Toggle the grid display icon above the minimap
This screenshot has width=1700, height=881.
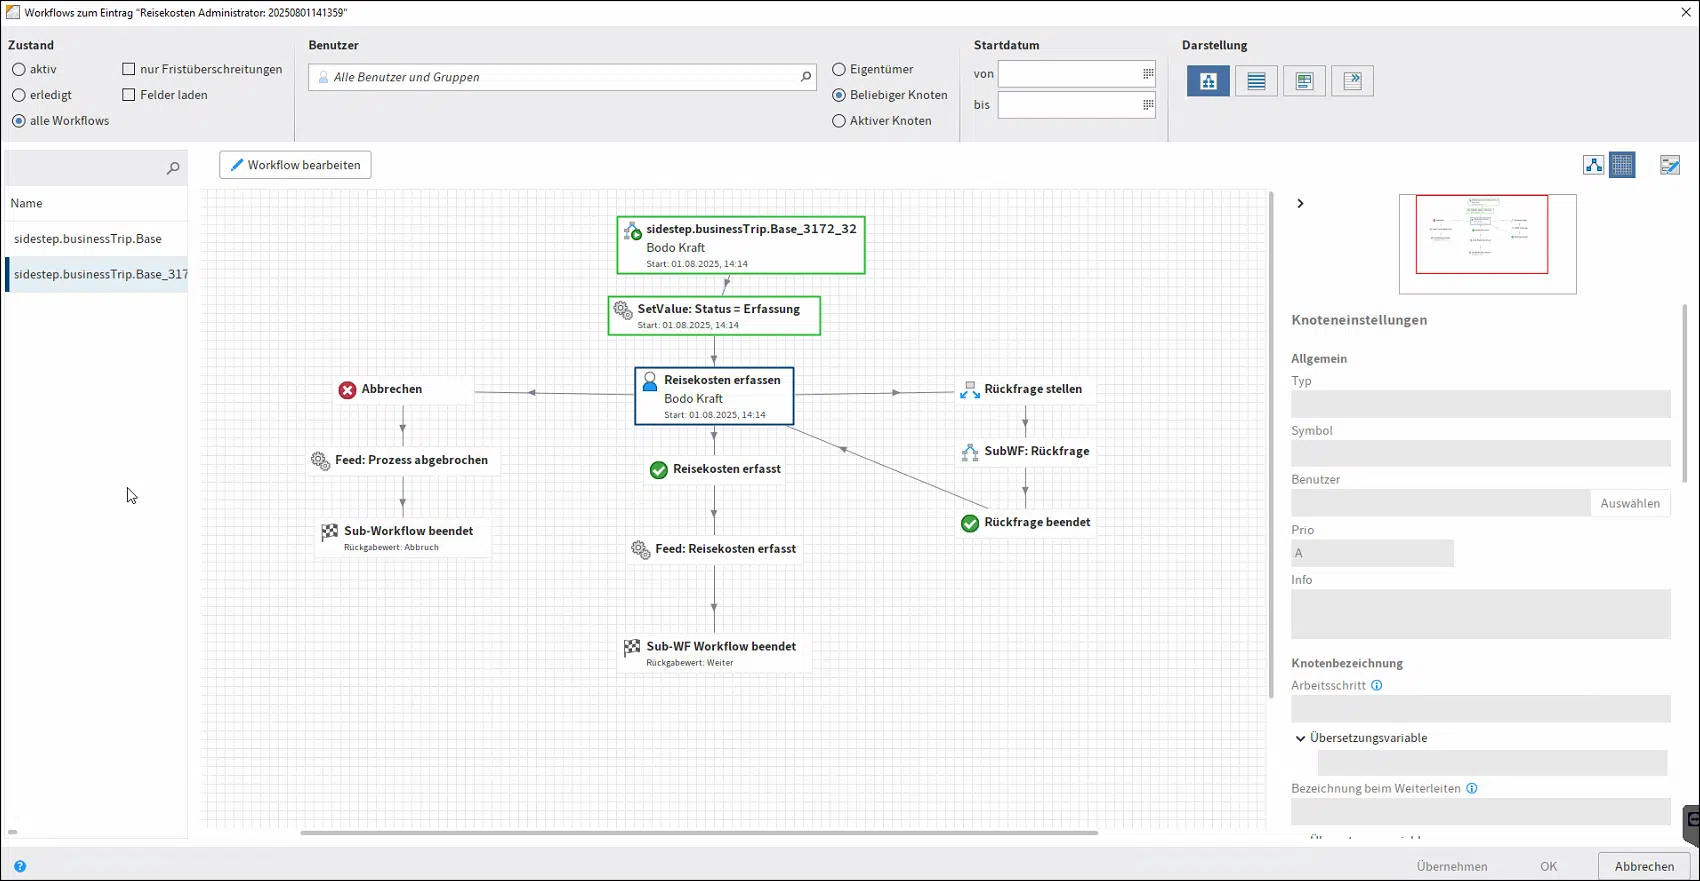(1623, 165)
